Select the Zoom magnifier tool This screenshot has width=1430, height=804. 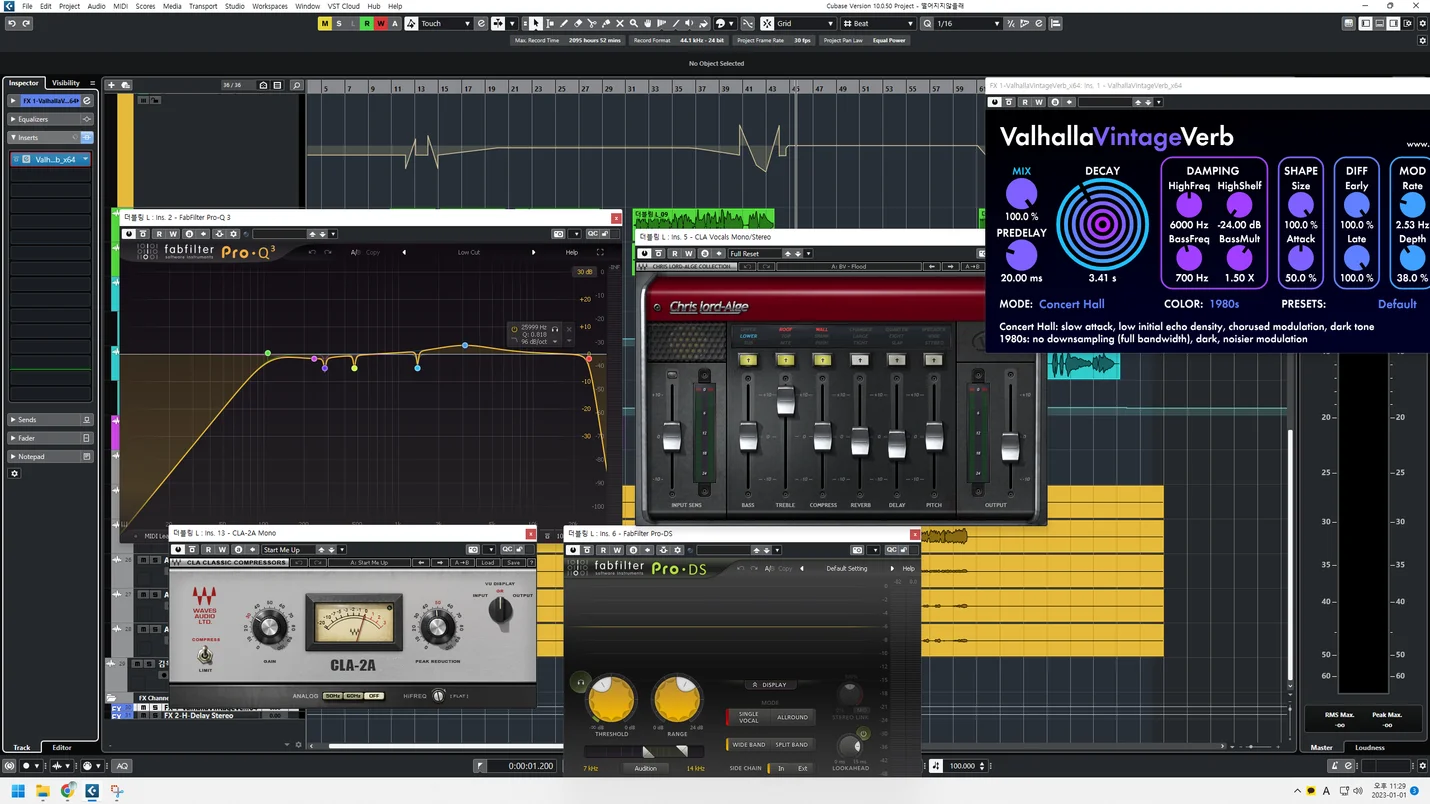pyautogui.click(x=634, y=23)
